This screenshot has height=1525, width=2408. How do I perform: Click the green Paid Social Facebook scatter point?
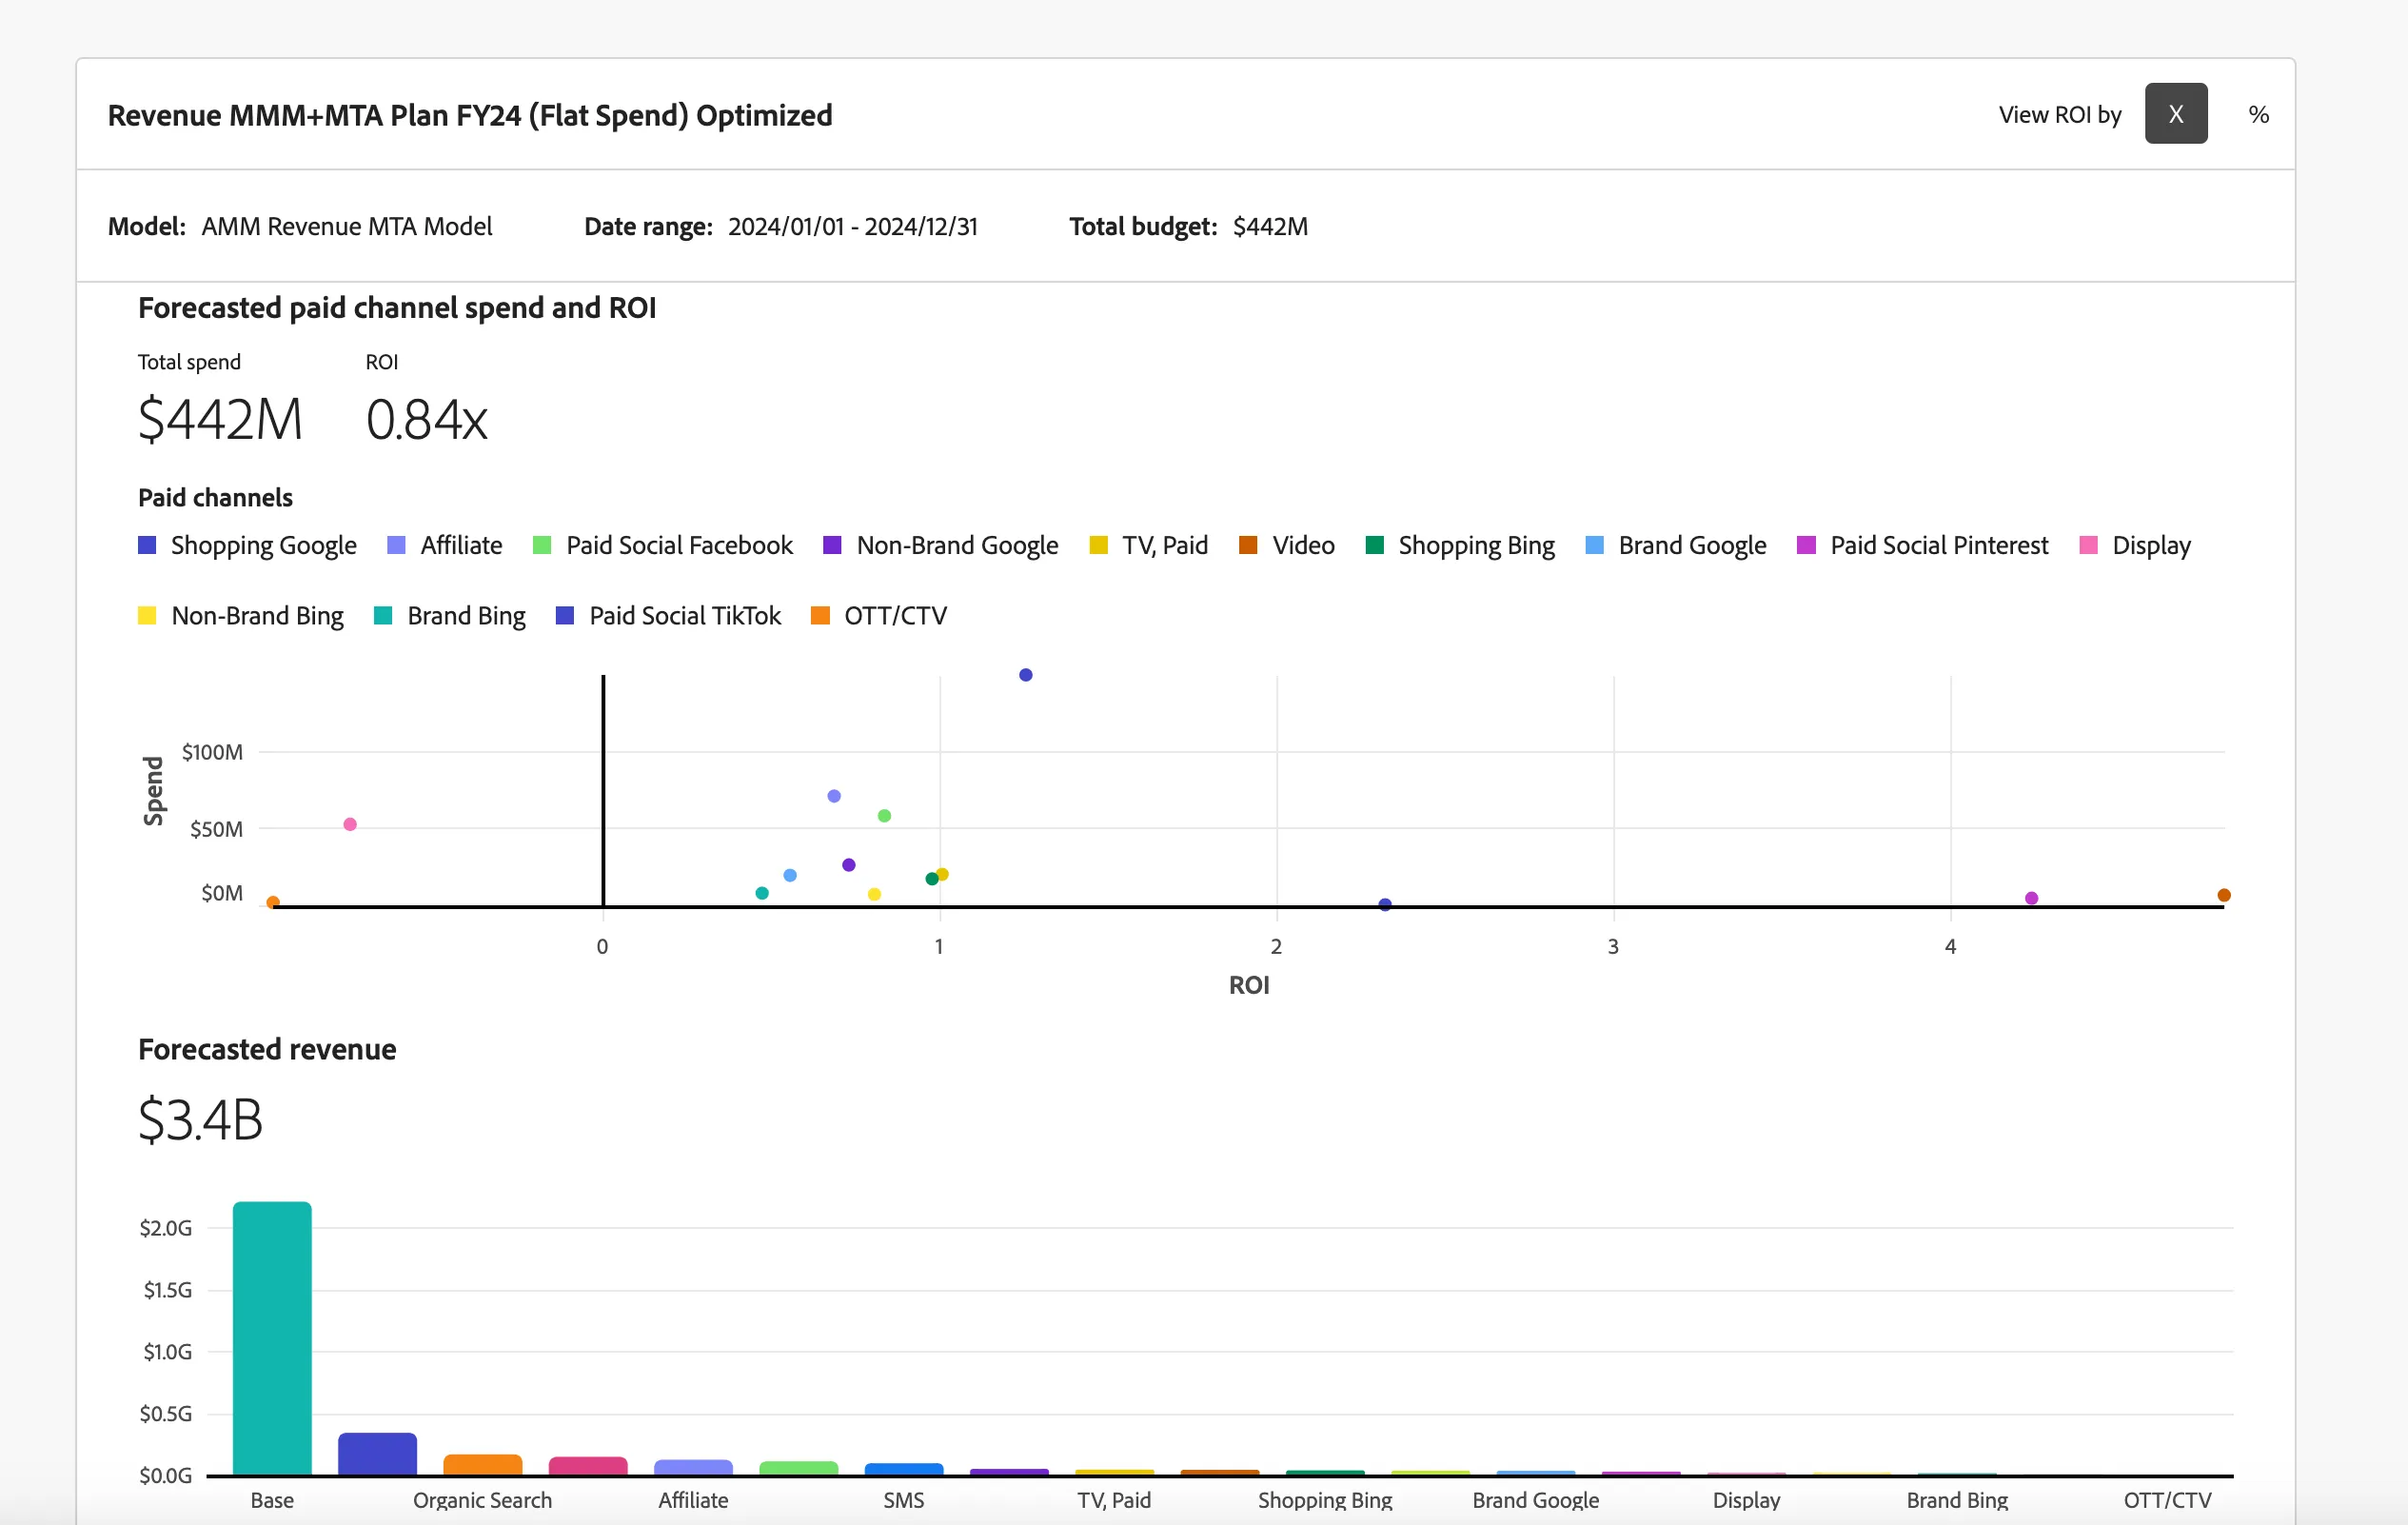884,815
